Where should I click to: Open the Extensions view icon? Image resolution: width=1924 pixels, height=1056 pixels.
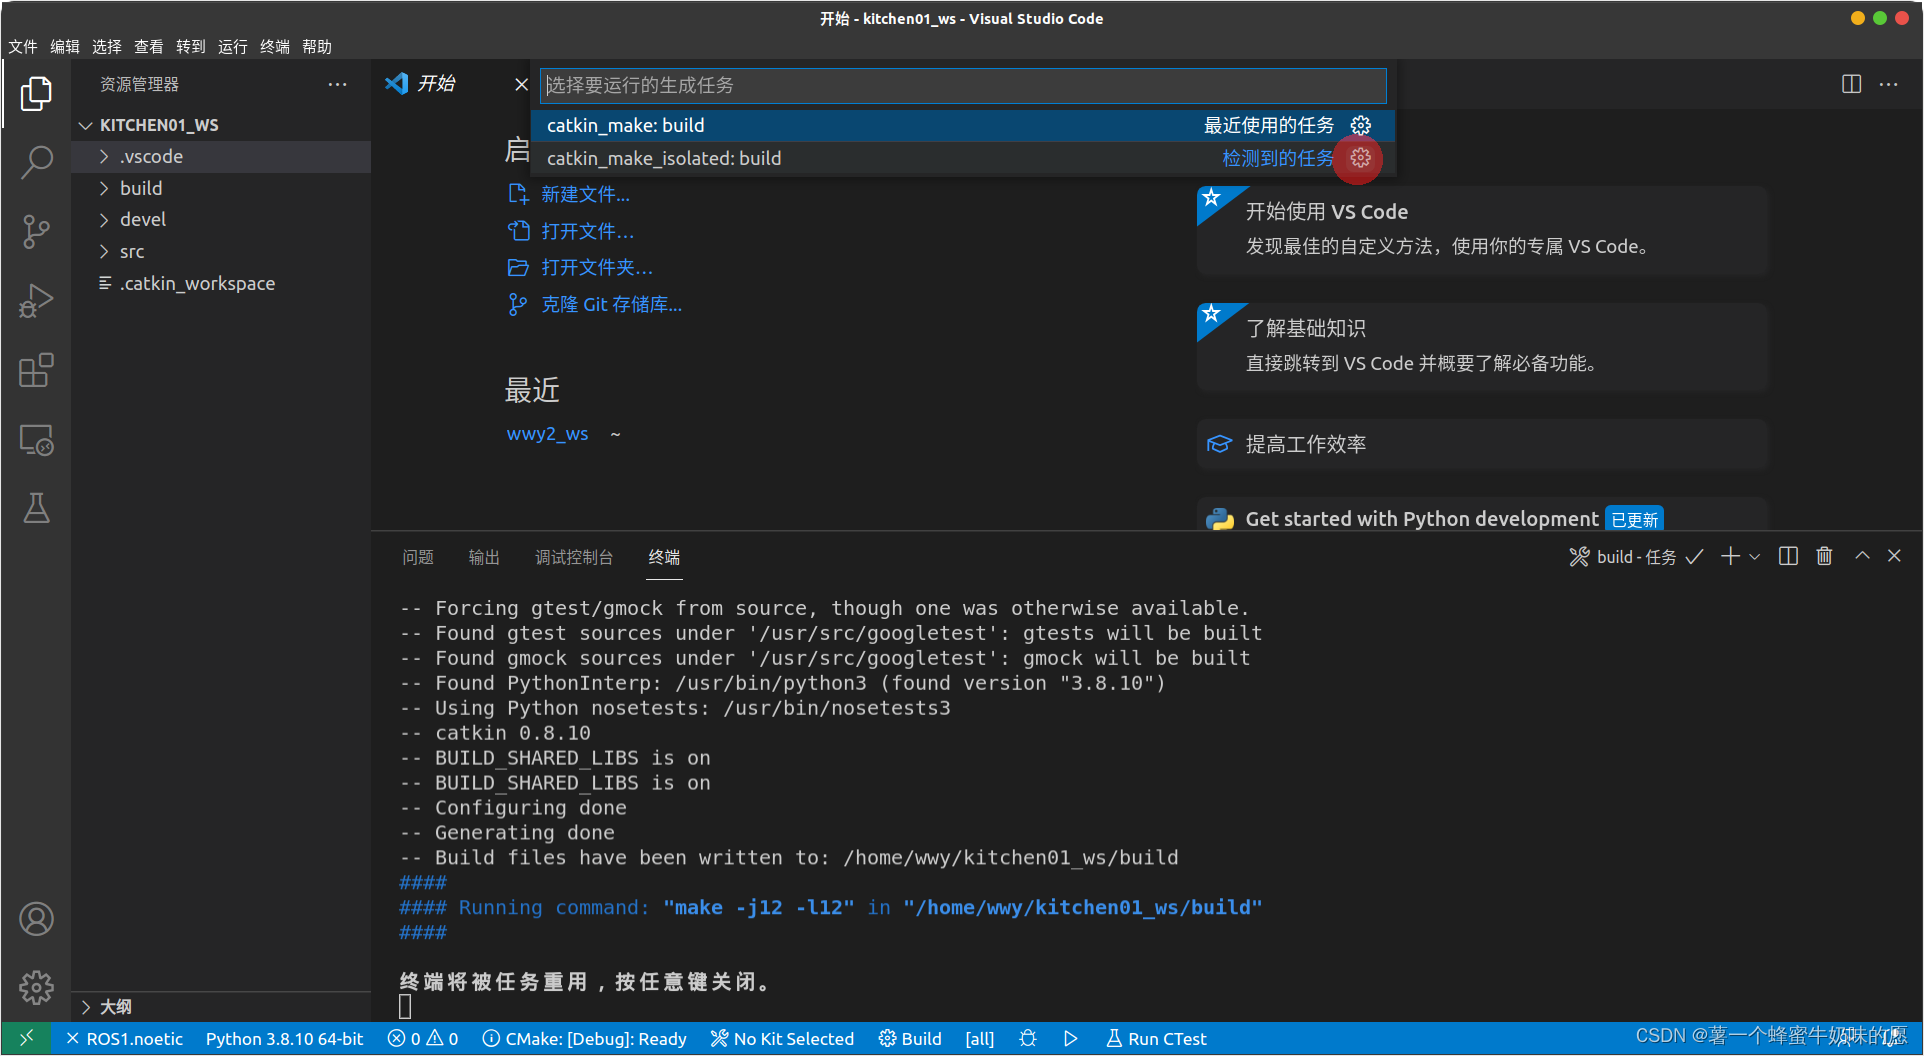[36, 370]
